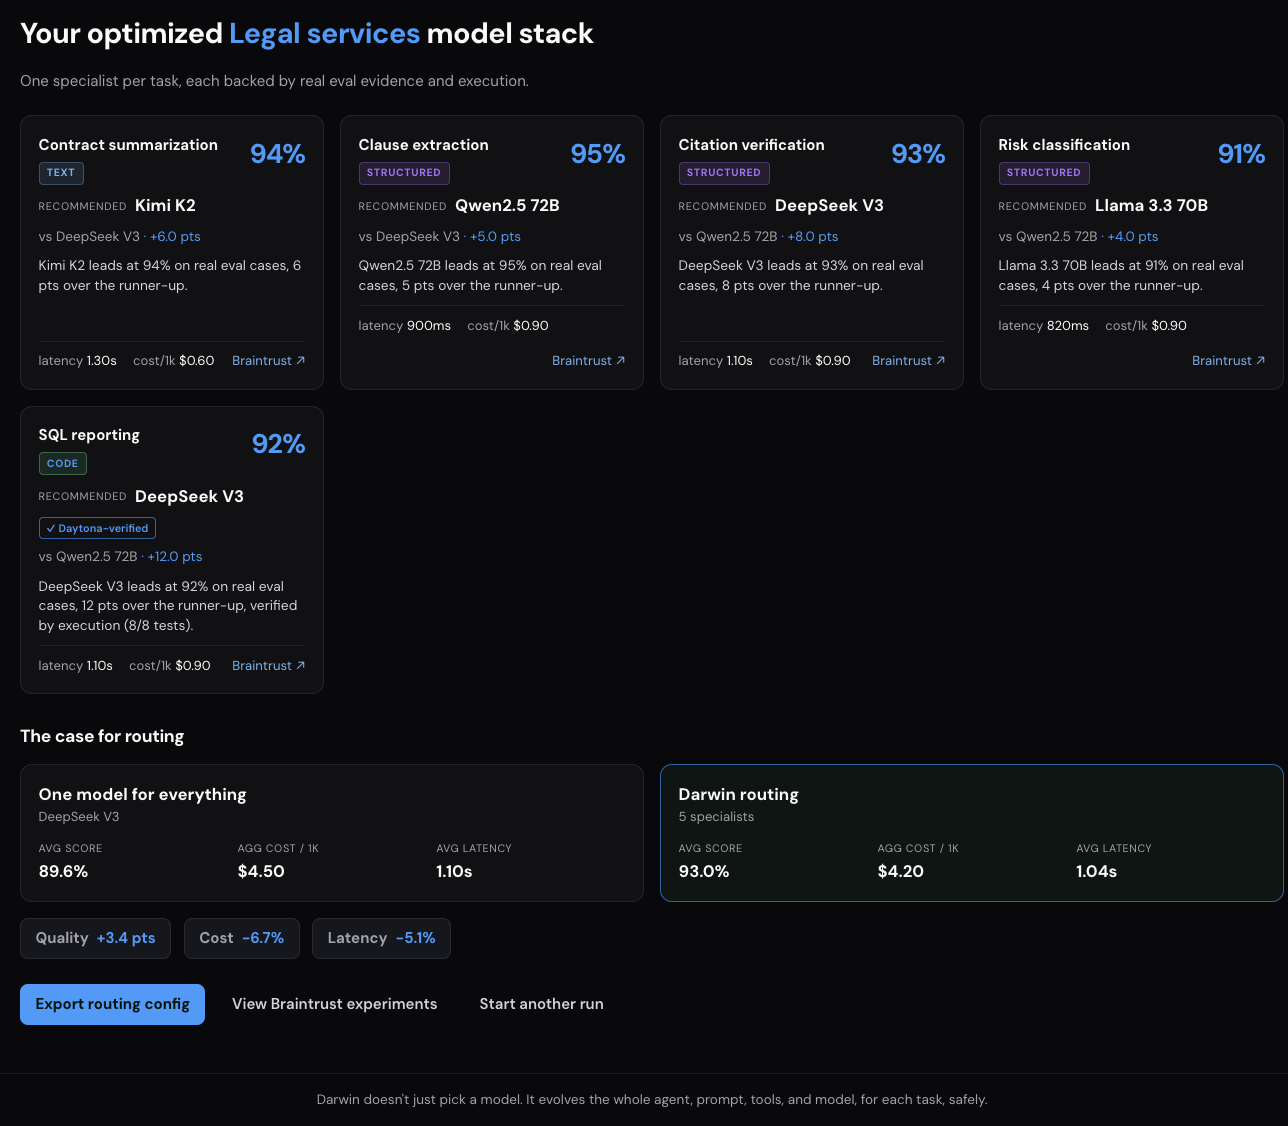The image size is (1288, 1126).
Task: Open Braintrust link in Citation verification card
Action: (x=908, y=361)
